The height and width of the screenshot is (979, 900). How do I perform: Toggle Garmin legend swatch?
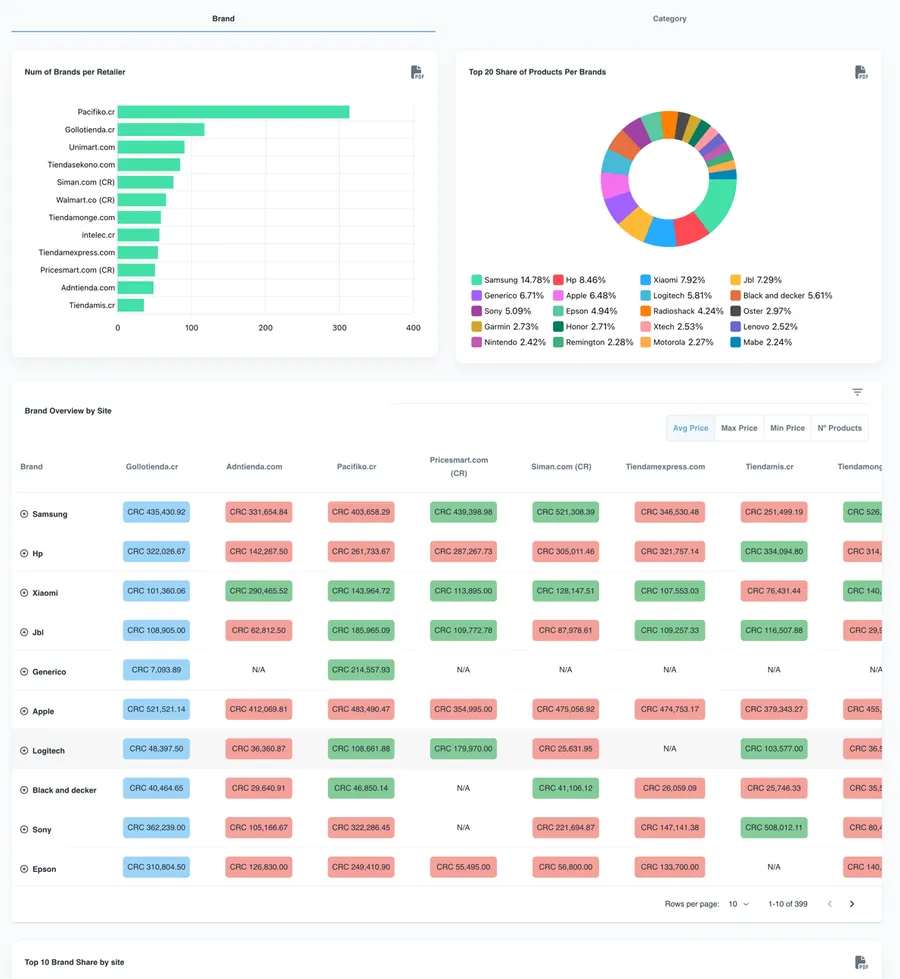(x=477, y=327)
